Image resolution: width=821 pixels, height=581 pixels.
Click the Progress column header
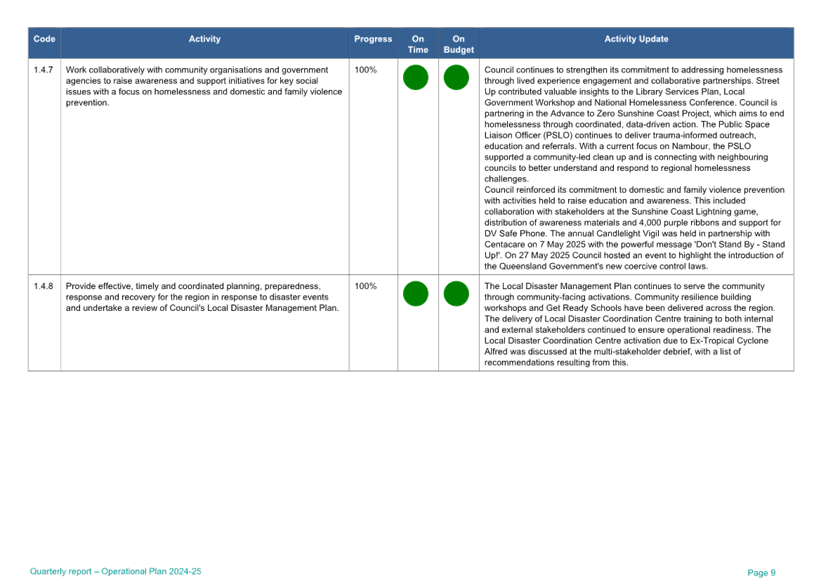click(372, 40)
